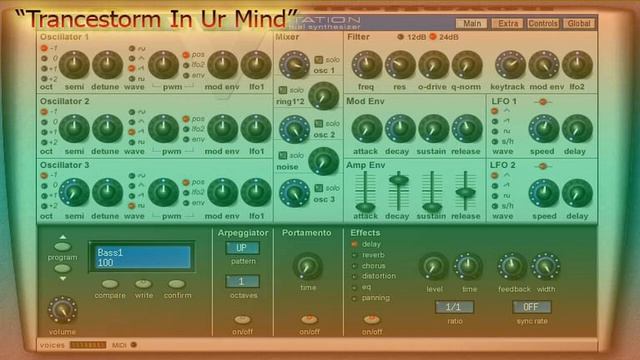
Task: Toggle the Effects on/off button
Action: tap(371, 319)
